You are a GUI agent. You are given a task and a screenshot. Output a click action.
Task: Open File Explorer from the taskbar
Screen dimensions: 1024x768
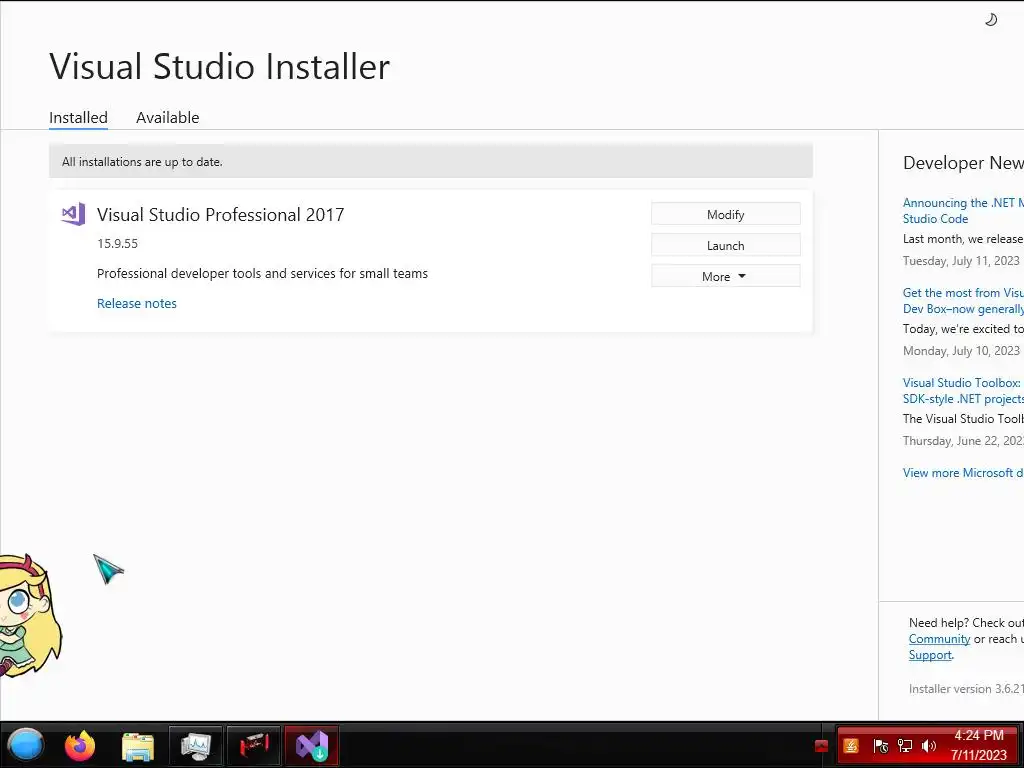[x=138, y=746]
